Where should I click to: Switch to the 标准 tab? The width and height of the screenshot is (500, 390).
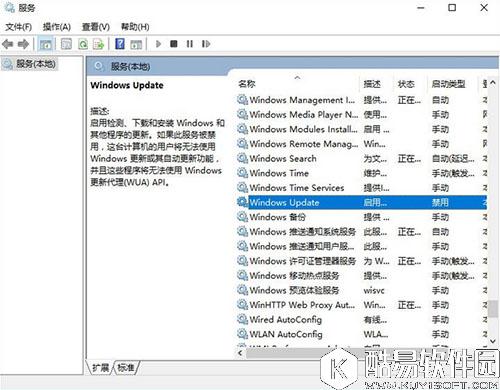point(126,368)
